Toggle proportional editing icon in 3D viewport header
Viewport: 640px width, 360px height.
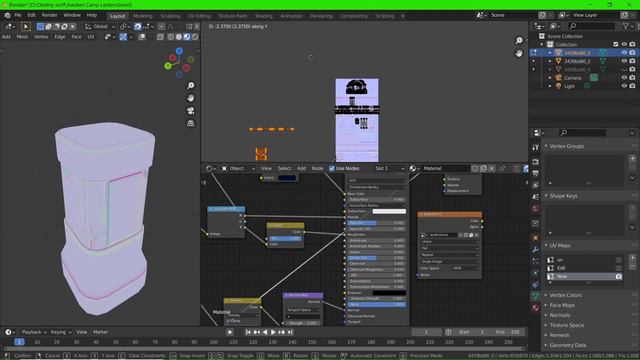pos(162,27)
